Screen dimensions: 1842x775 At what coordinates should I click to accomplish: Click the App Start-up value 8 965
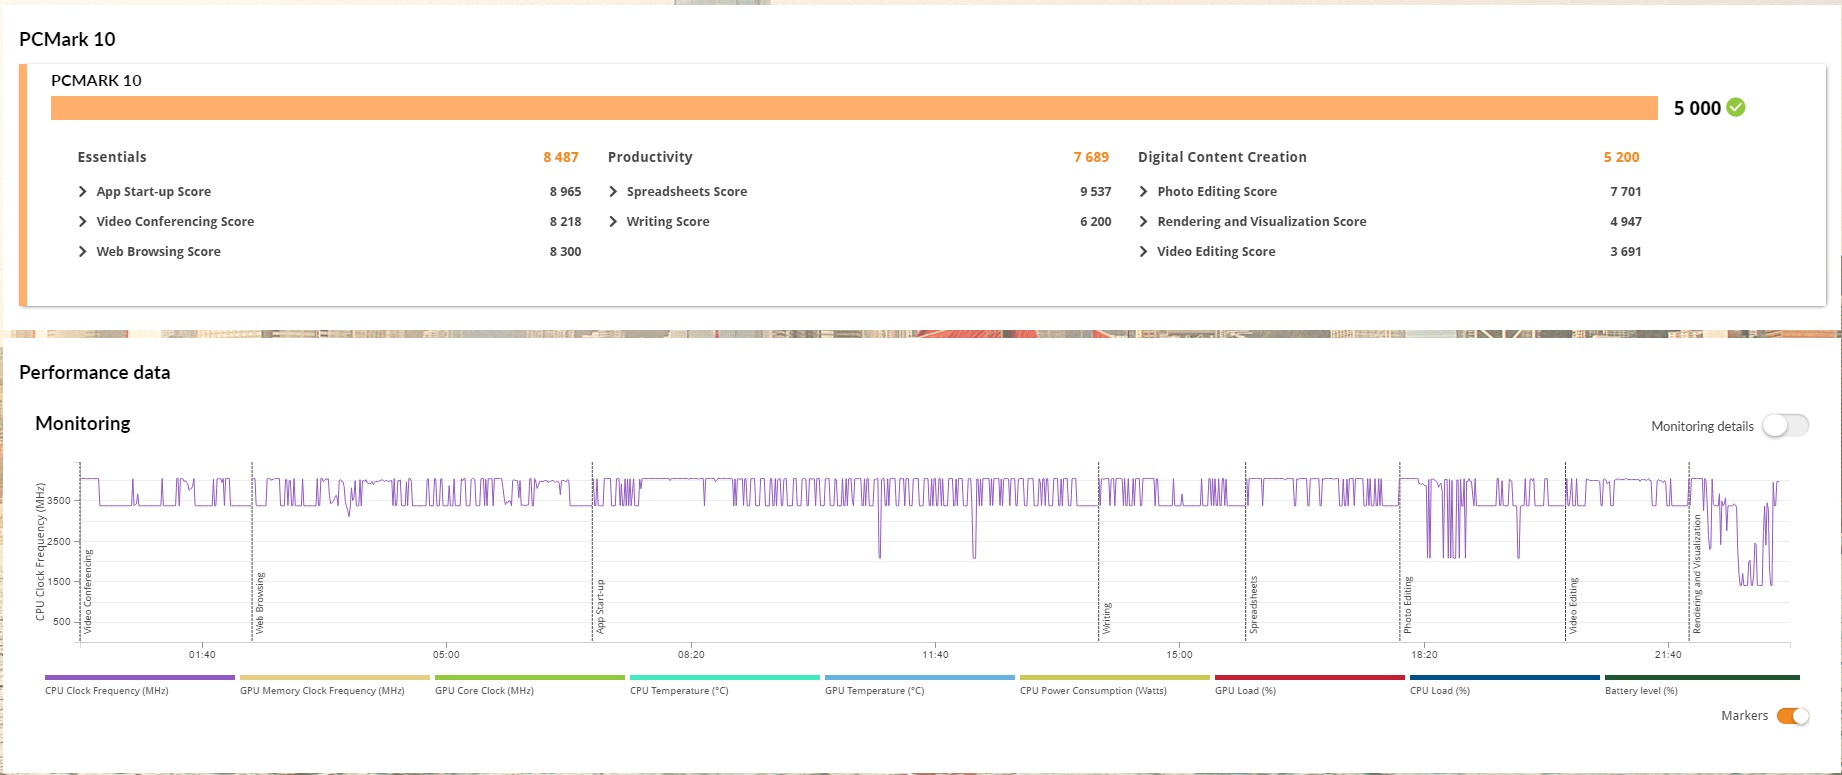[x=565, y=192]
